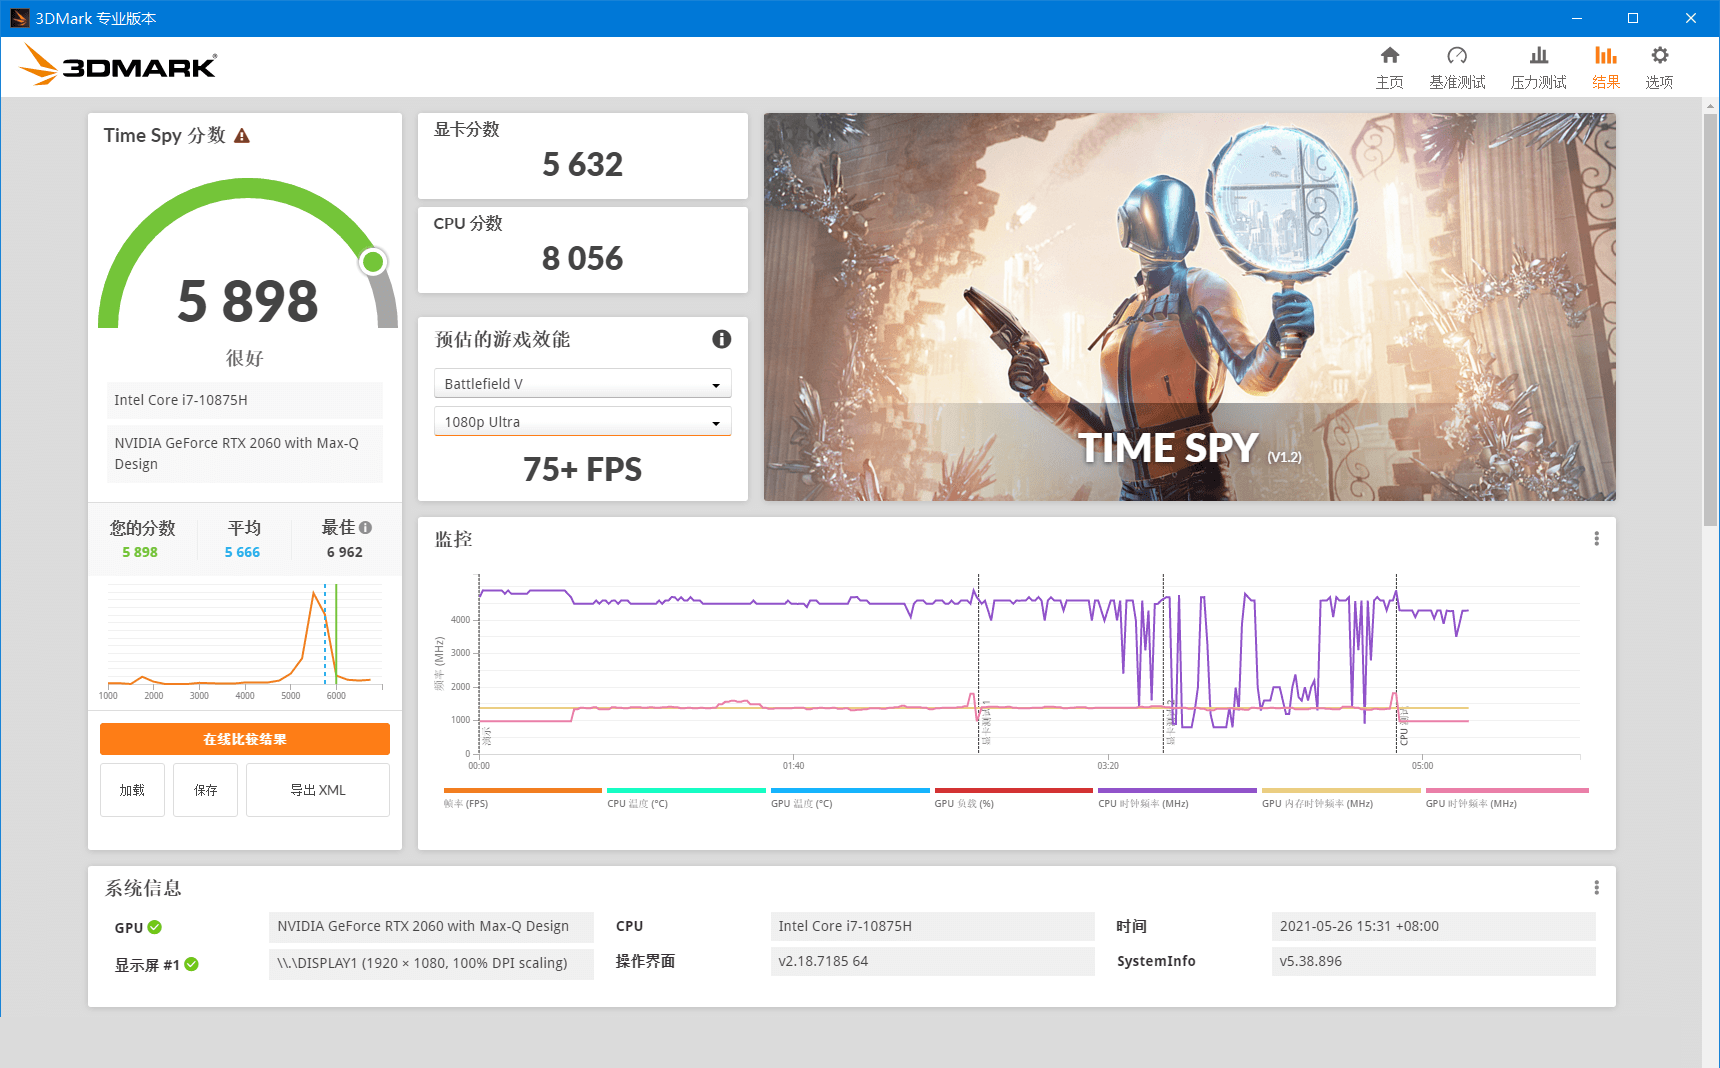
Task: Click the 3DMark logo
Action: click(117, 64)
